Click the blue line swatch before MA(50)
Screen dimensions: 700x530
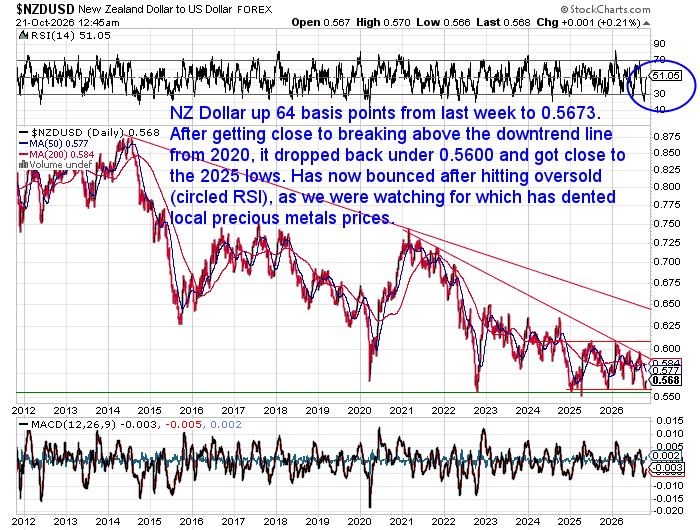point(23,143)
